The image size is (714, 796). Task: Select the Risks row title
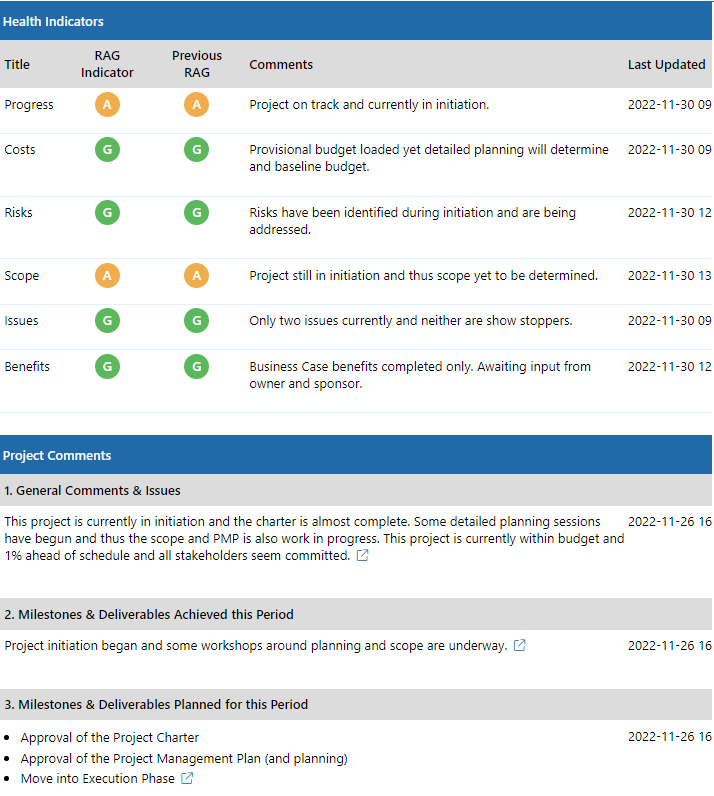tap(18, 213)
